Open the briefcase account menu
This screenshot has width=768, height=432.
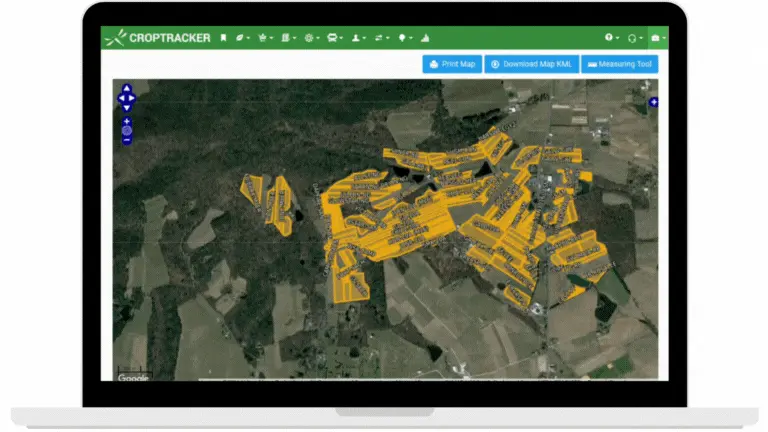(658, 38)
